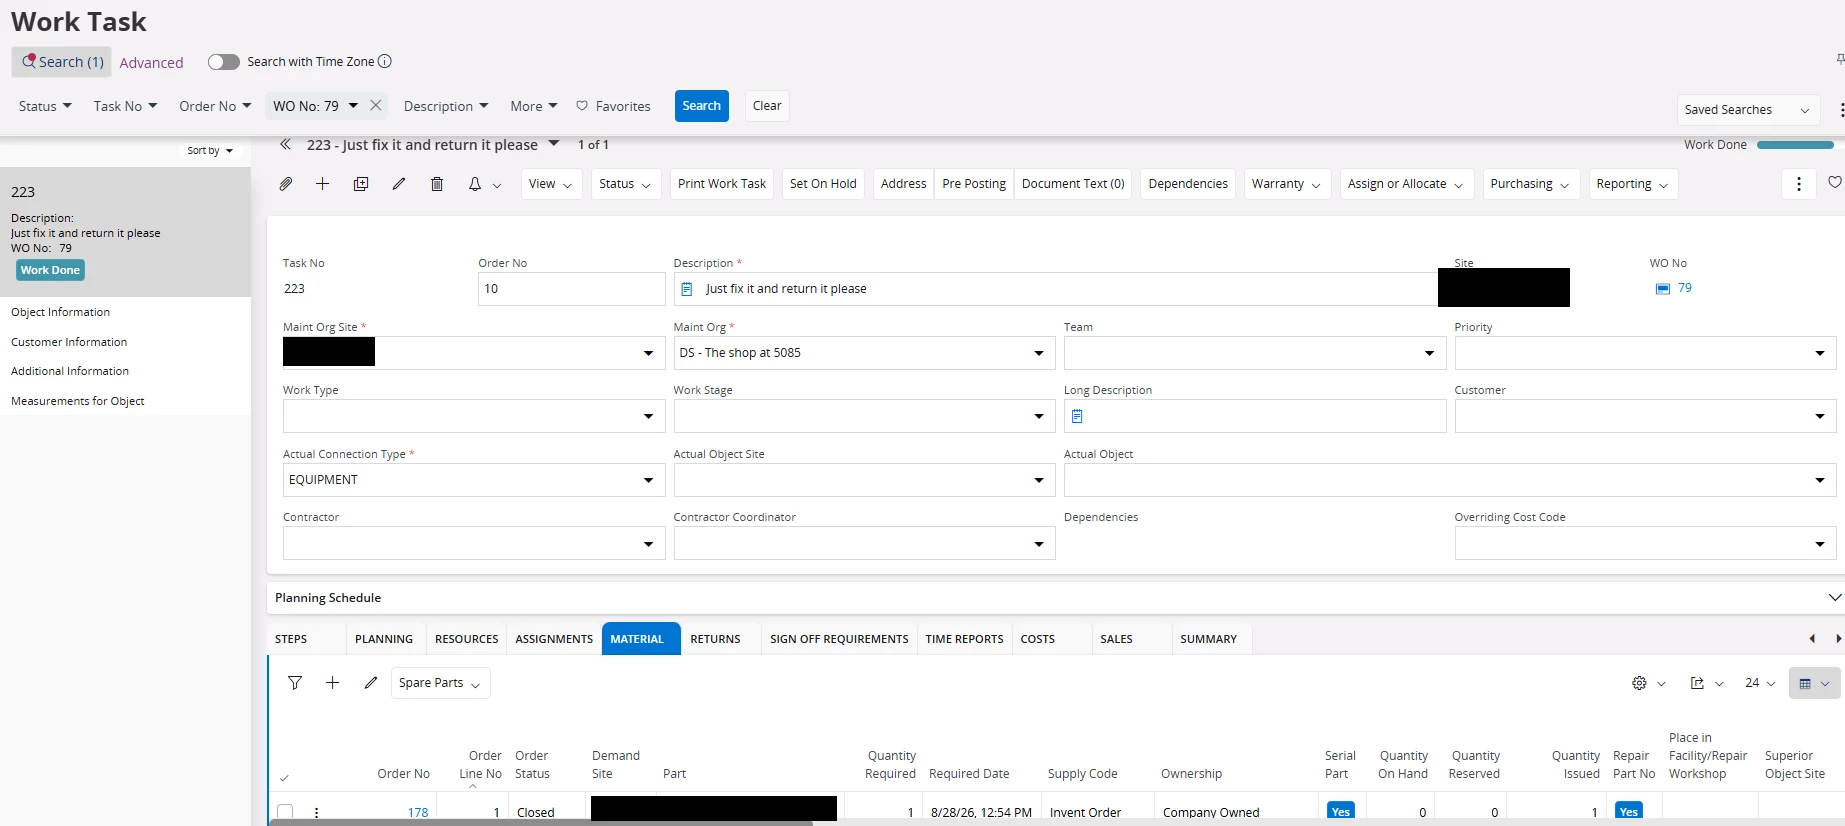Switch to Advanced search
Screen dimensions: 1845x826
(151, 62)
